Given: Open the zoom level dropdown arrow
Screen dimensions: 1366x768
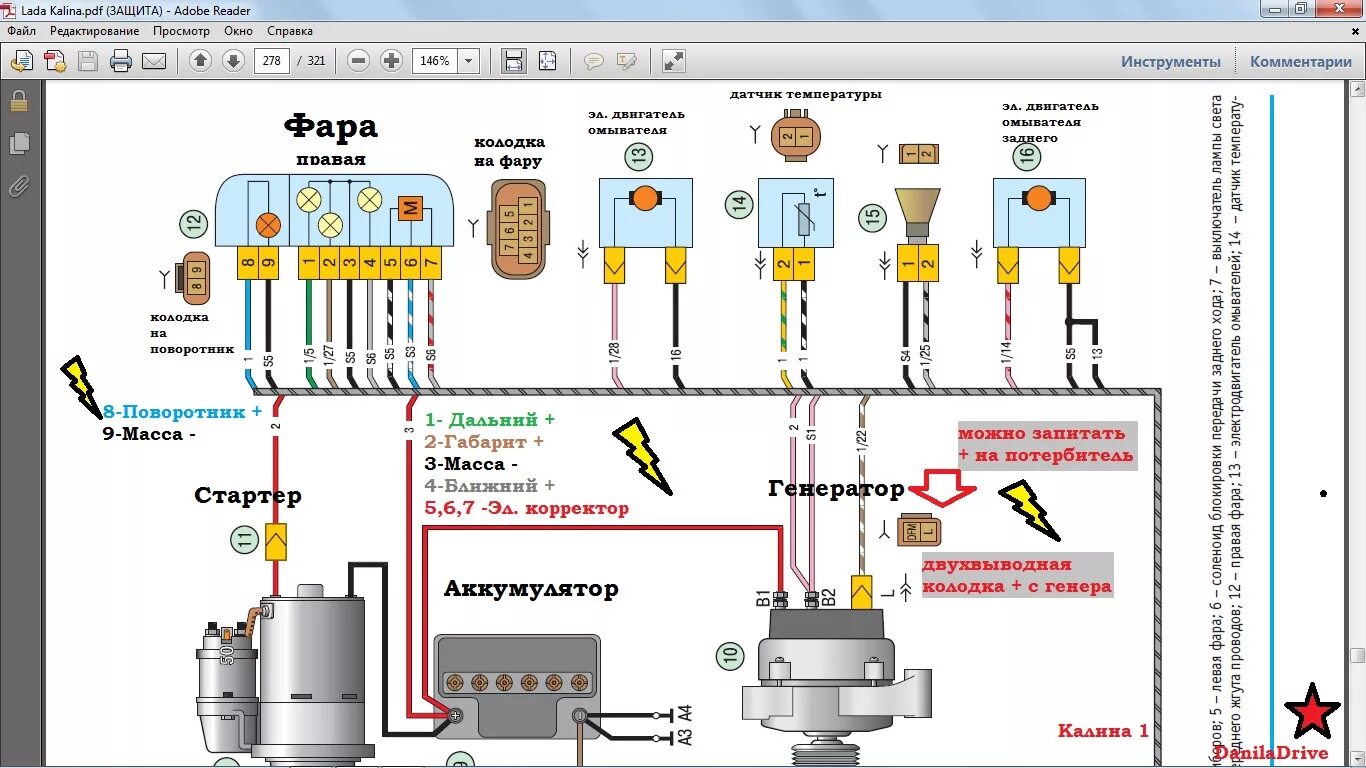Looking at the screenshot, I should click(x=469, y=61).
